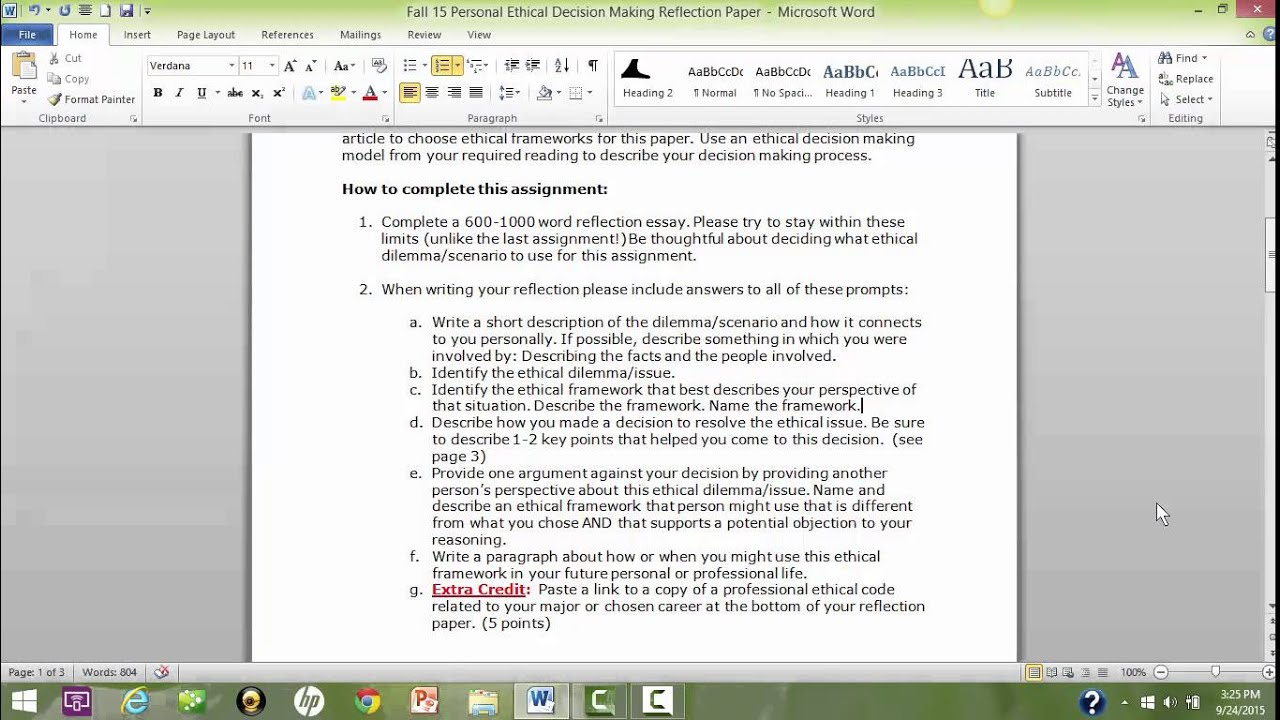The image size is (1280, 720).
Task: Click the Find button
Action: click(x=1184, y=58)
